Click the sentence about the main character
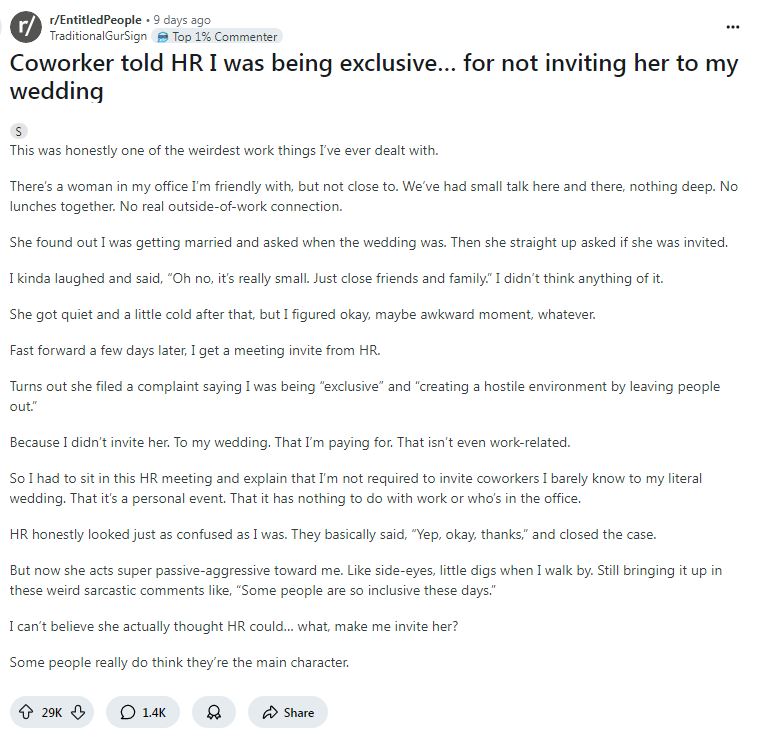 click(x=179, y=663)
